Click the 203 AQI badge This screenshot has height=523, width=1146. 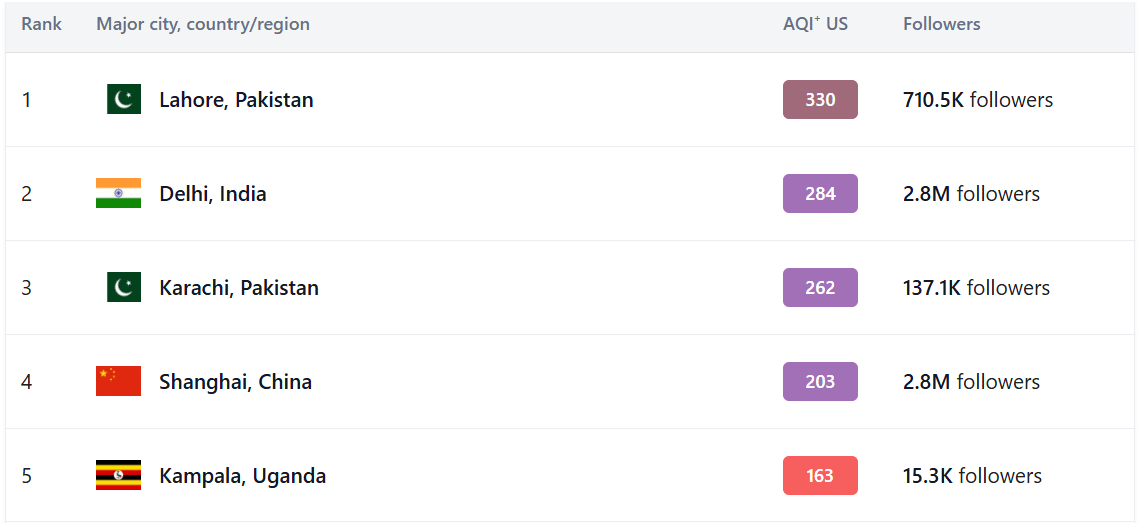[x=820, y=381]
